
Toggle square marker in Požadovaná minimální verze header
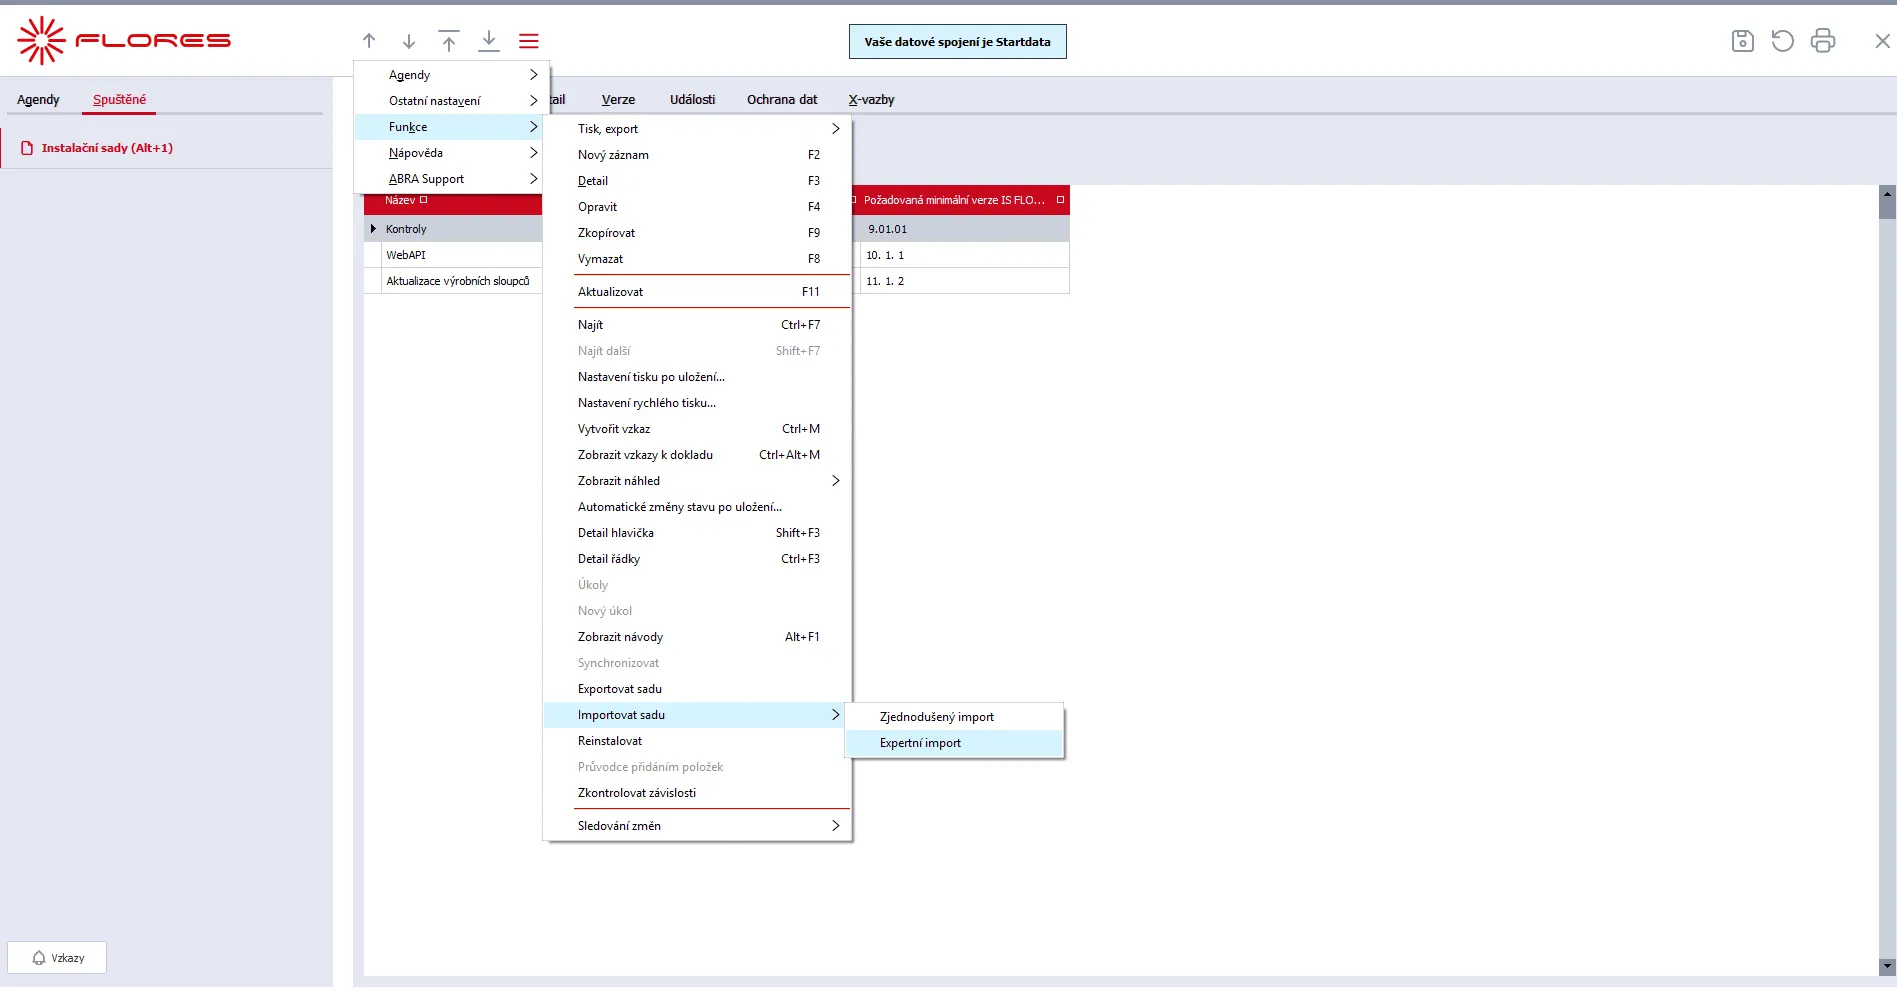tap(1060, 200)
